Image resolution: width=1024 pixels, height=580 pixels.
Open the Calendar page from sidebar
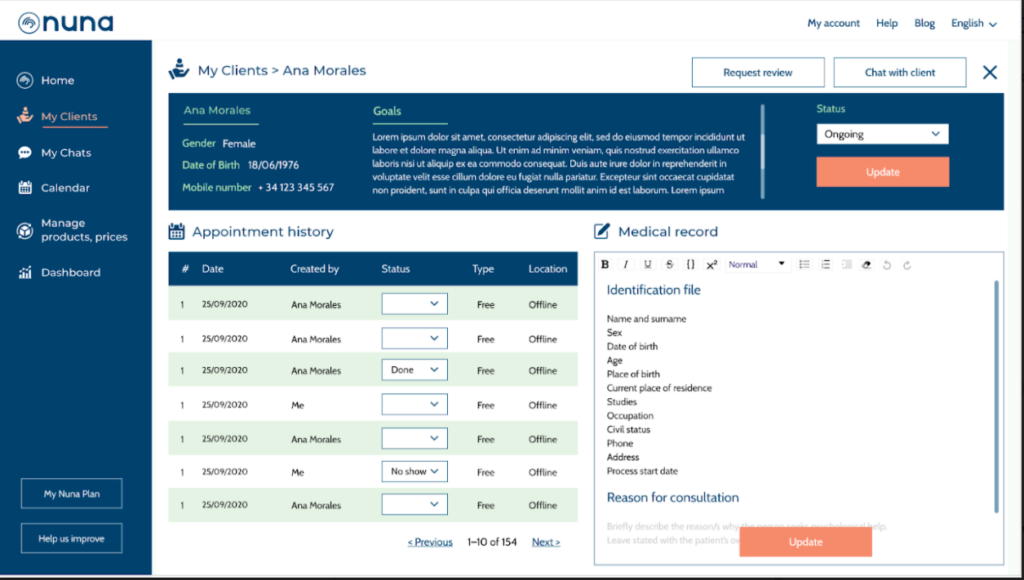[x=65, y=188]
